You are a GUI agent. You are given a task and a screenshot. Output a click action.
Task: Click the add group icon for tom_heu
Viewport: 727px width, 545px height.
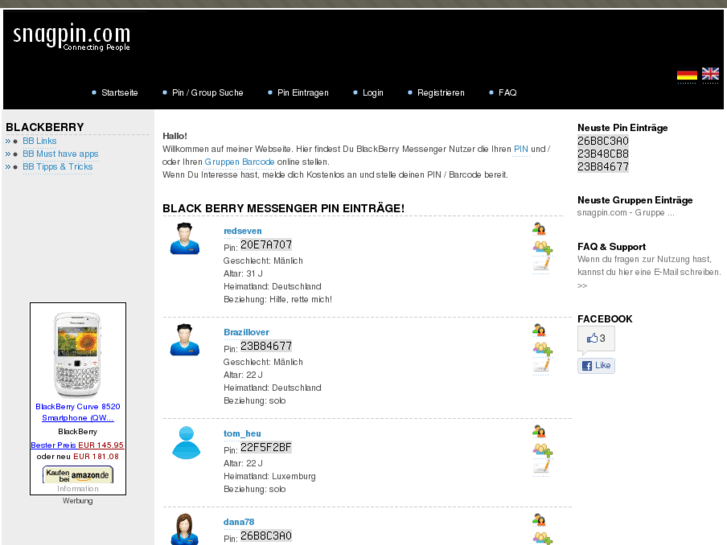[542, 450]
